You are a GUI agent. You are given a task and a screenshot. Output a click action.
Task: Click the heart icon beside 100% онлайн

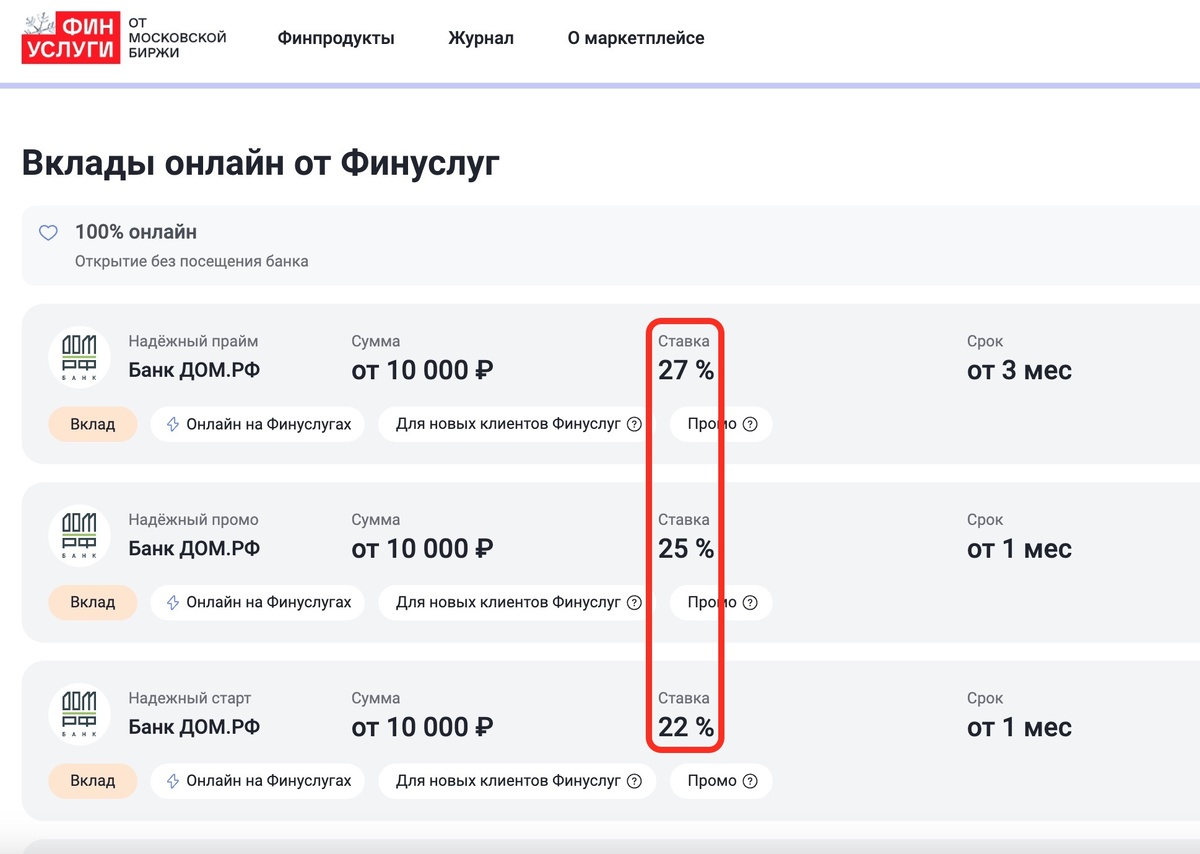[x=48, y=233]
